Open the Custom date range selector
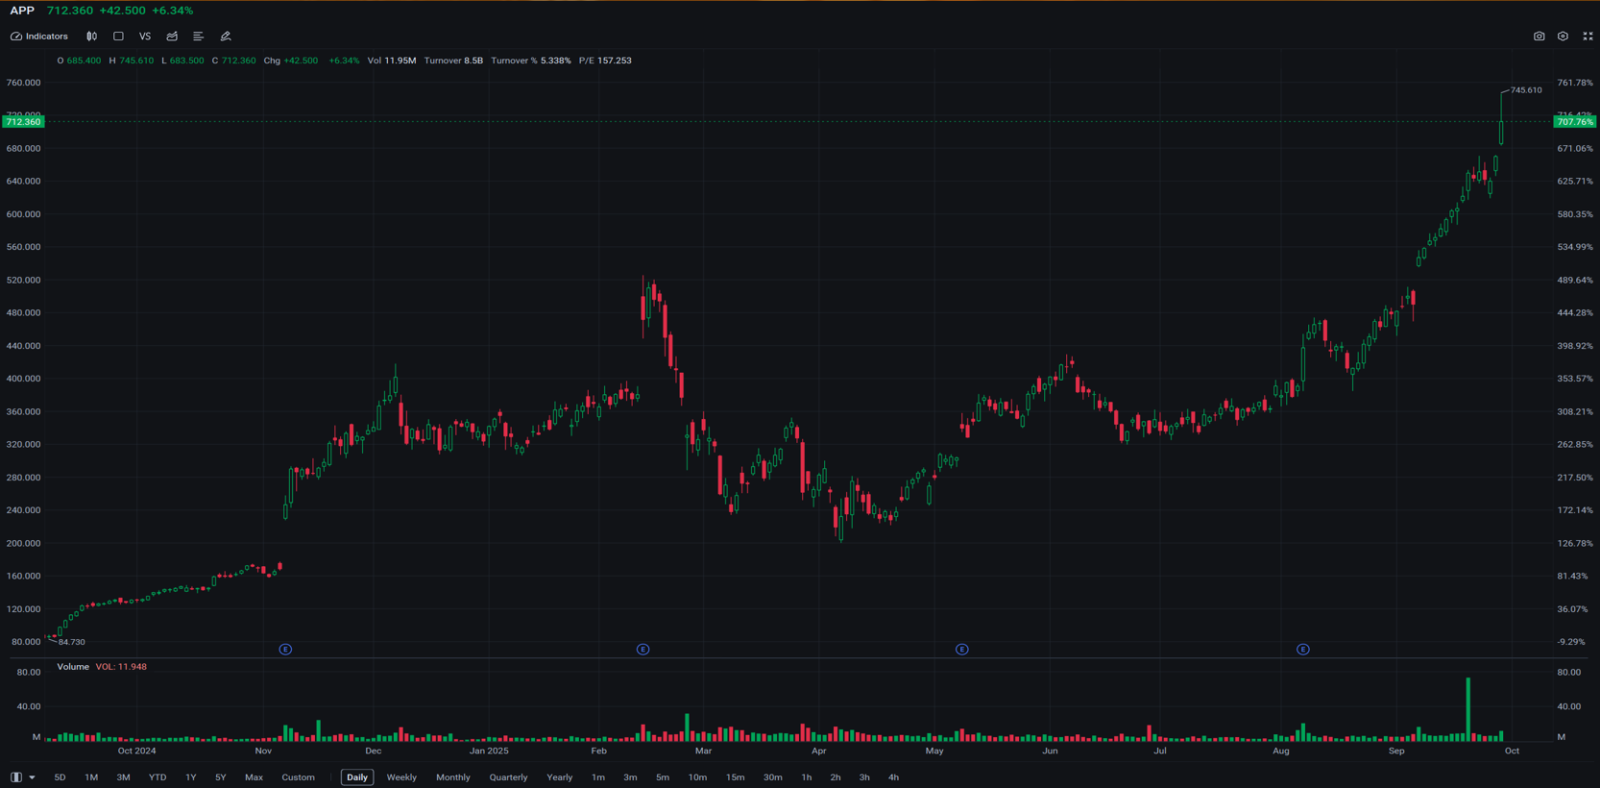Image resolution: width=1600 pixels, height=788 pixels. click(298, 777)
